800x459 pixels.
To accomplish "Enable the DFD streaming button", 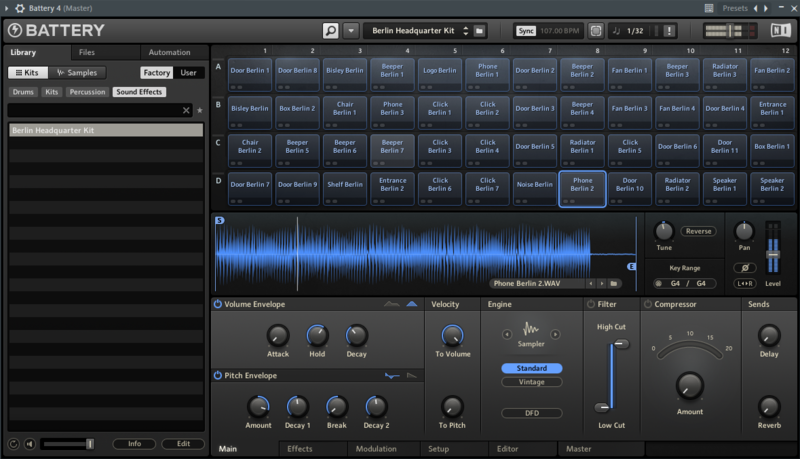I will pyautogui.click(x=532, y=413).
